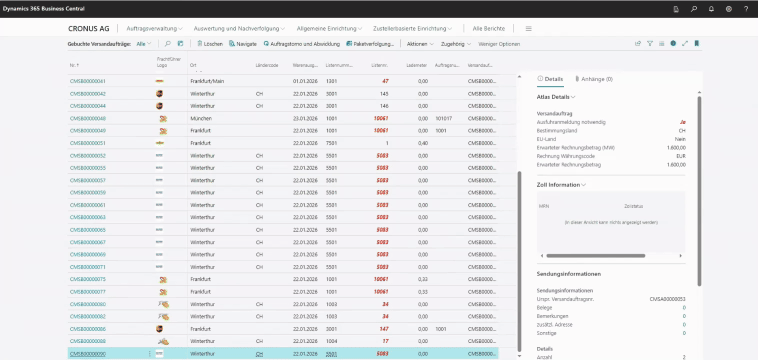
Task: Click the list vertical scrollbar
Action: click(x=520, y=261)
